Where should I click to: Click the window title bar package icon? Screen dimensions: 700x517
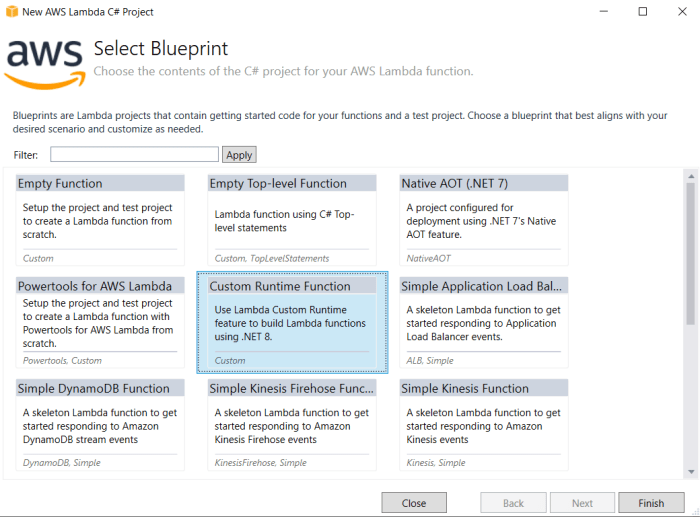click(12, 11)
